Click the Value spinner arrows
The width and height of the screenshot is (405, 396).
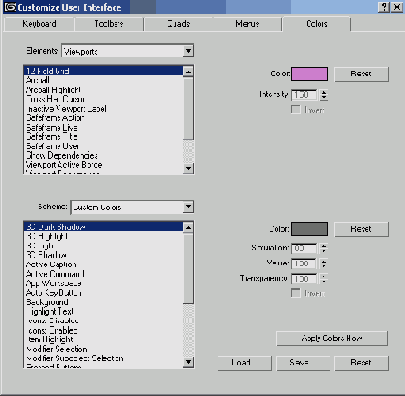point(324,263)
